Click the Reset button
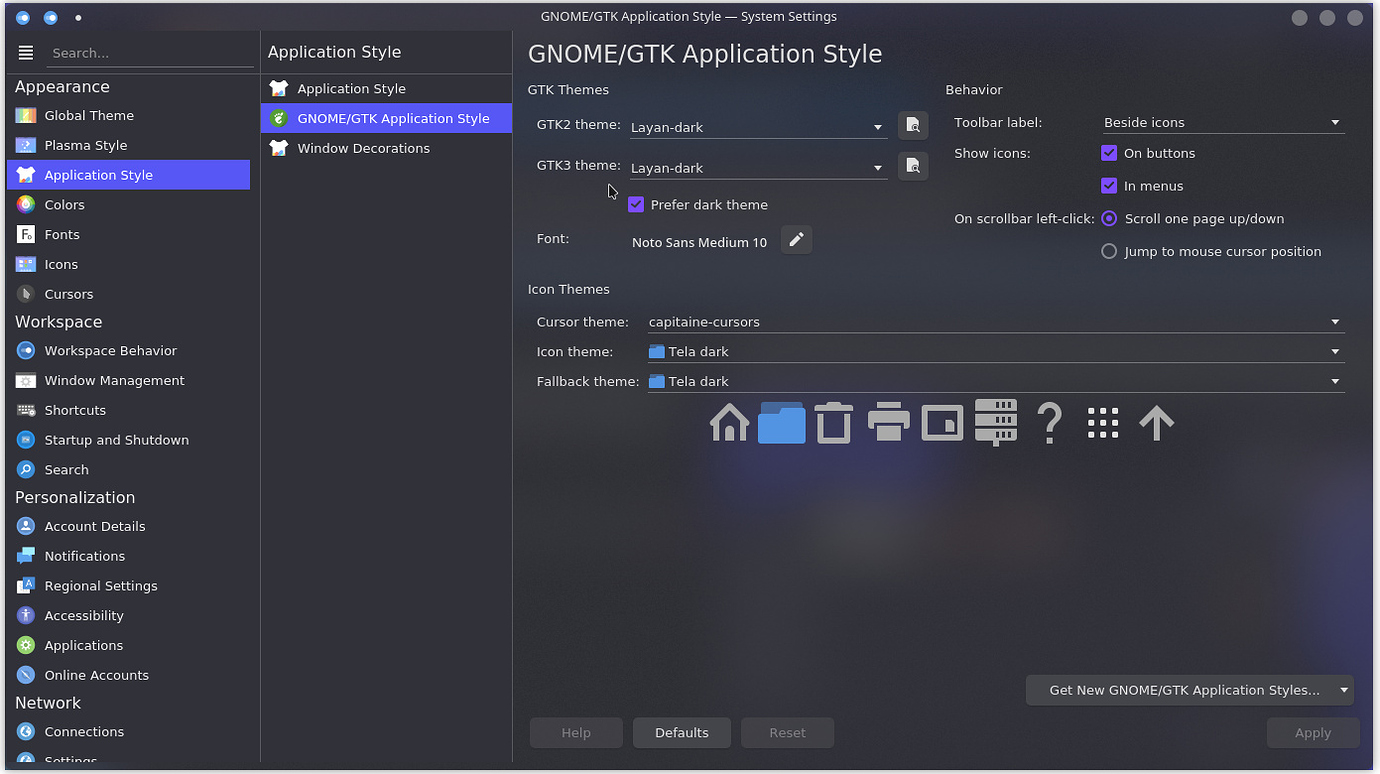 coord(787,733)
